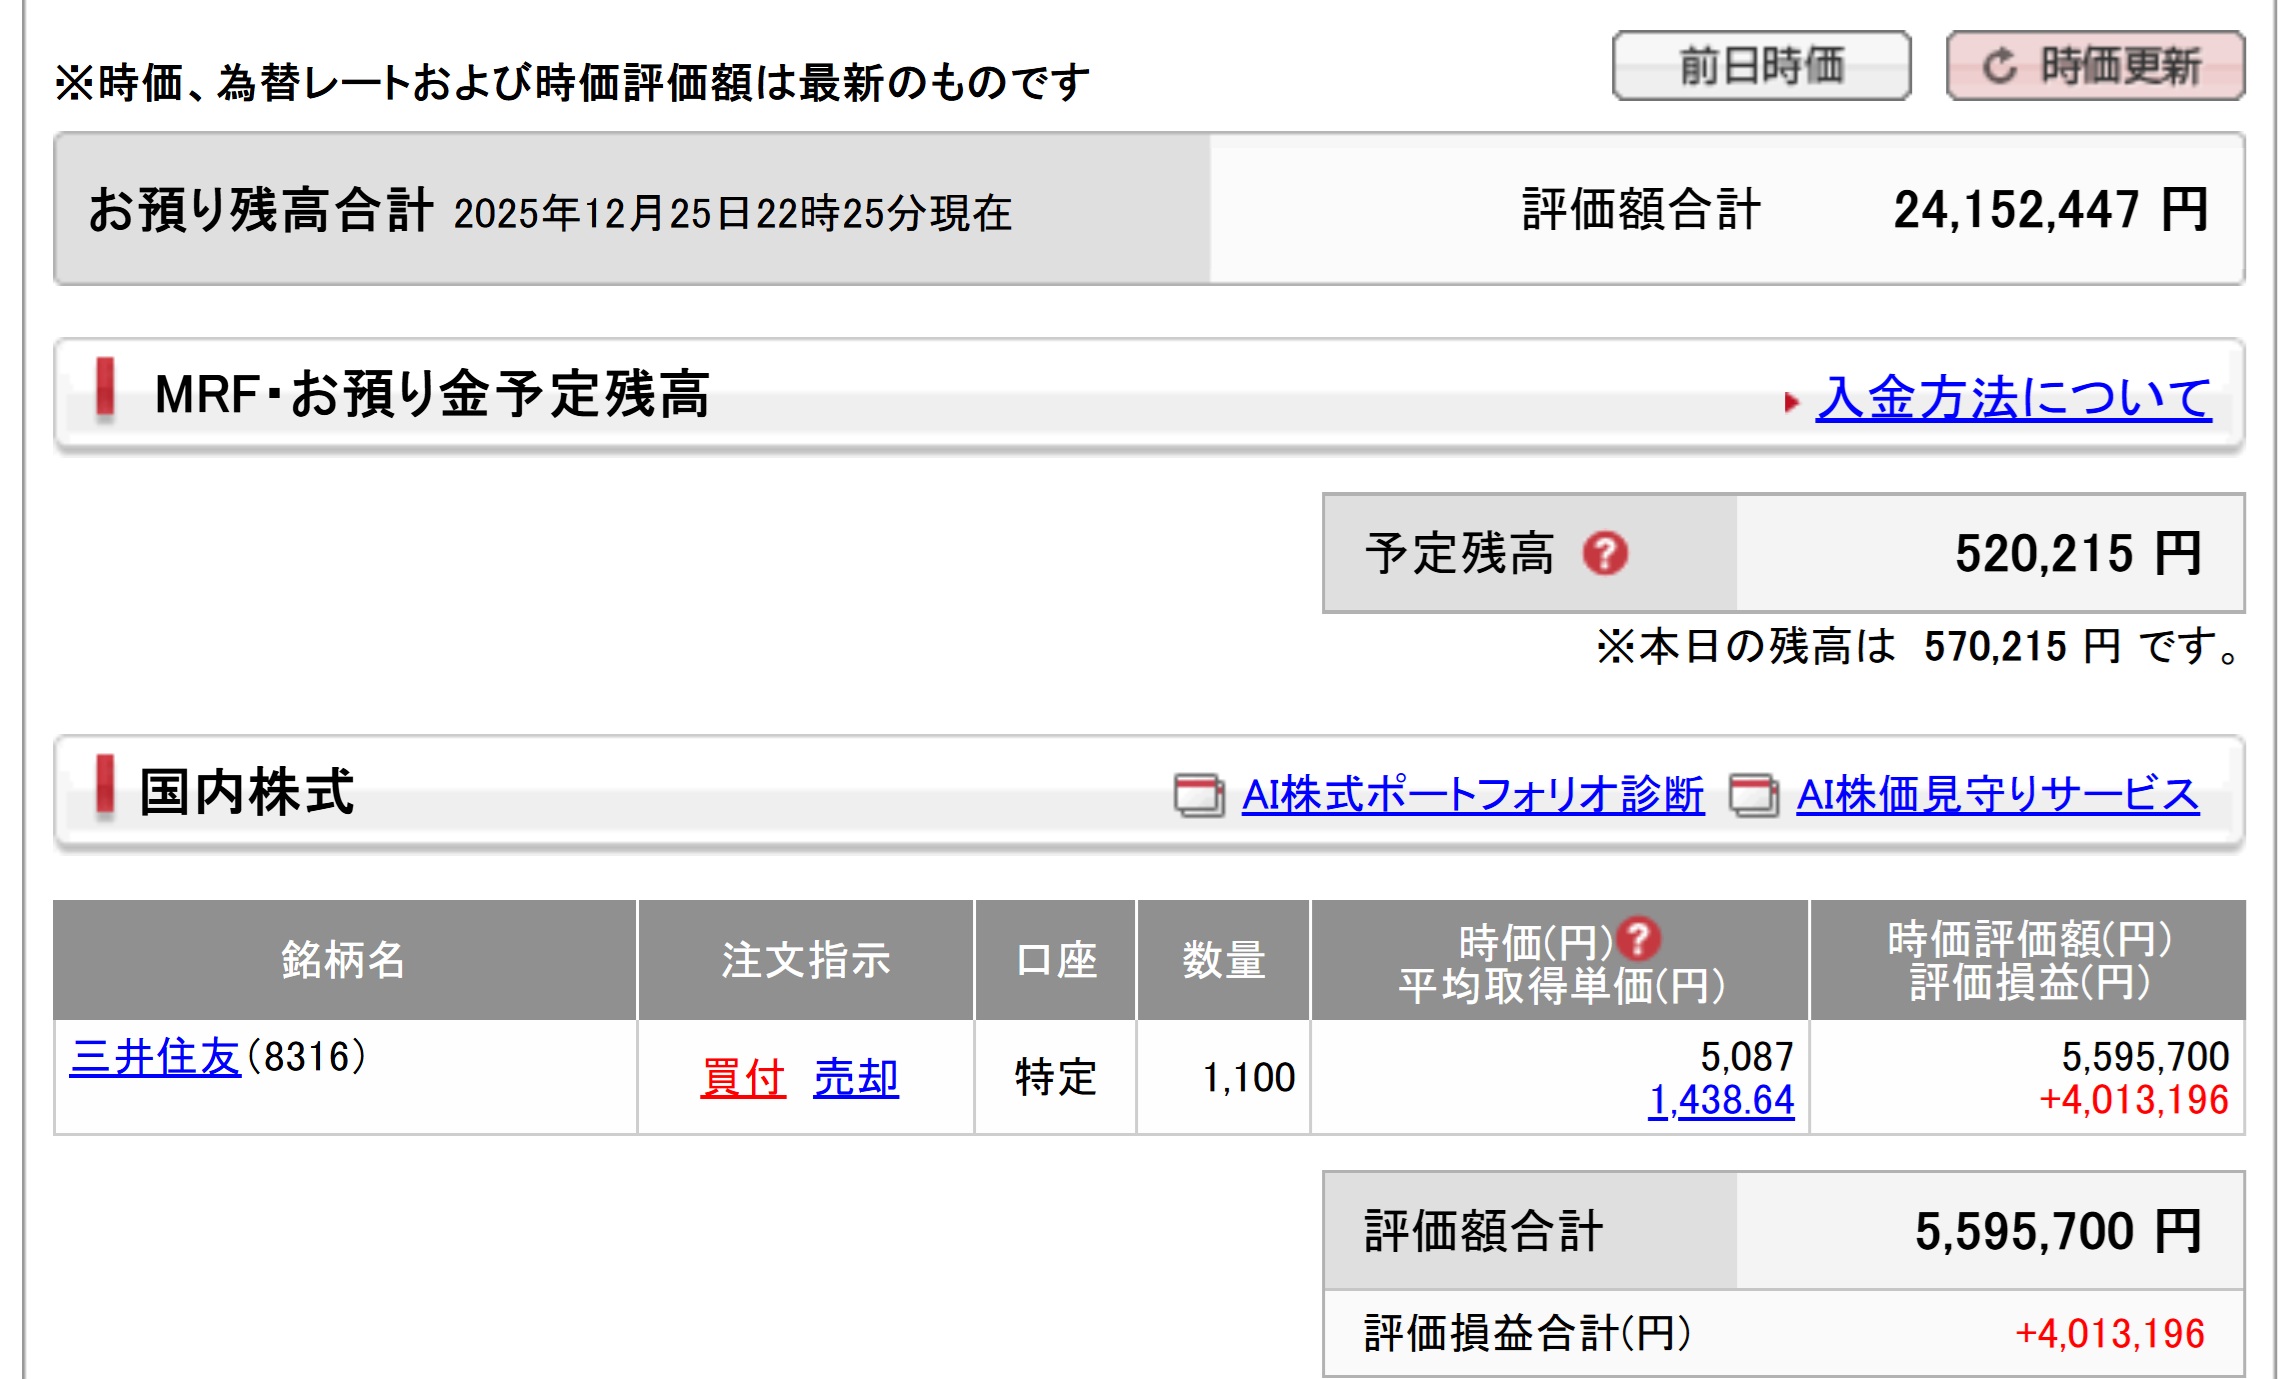The height and width of the screenshot is (1379, 2292).
Task: Click the window icon before AI株価見守りサービス
Action: tap(1754, 796)
